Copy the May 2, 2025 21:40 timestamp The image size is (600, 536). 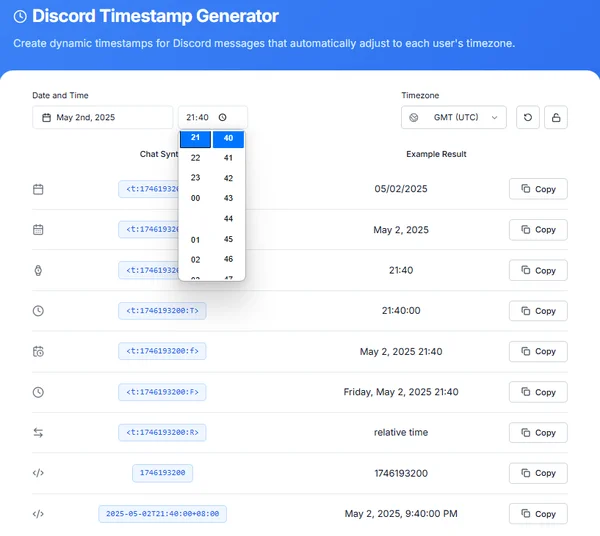[538, 351]
